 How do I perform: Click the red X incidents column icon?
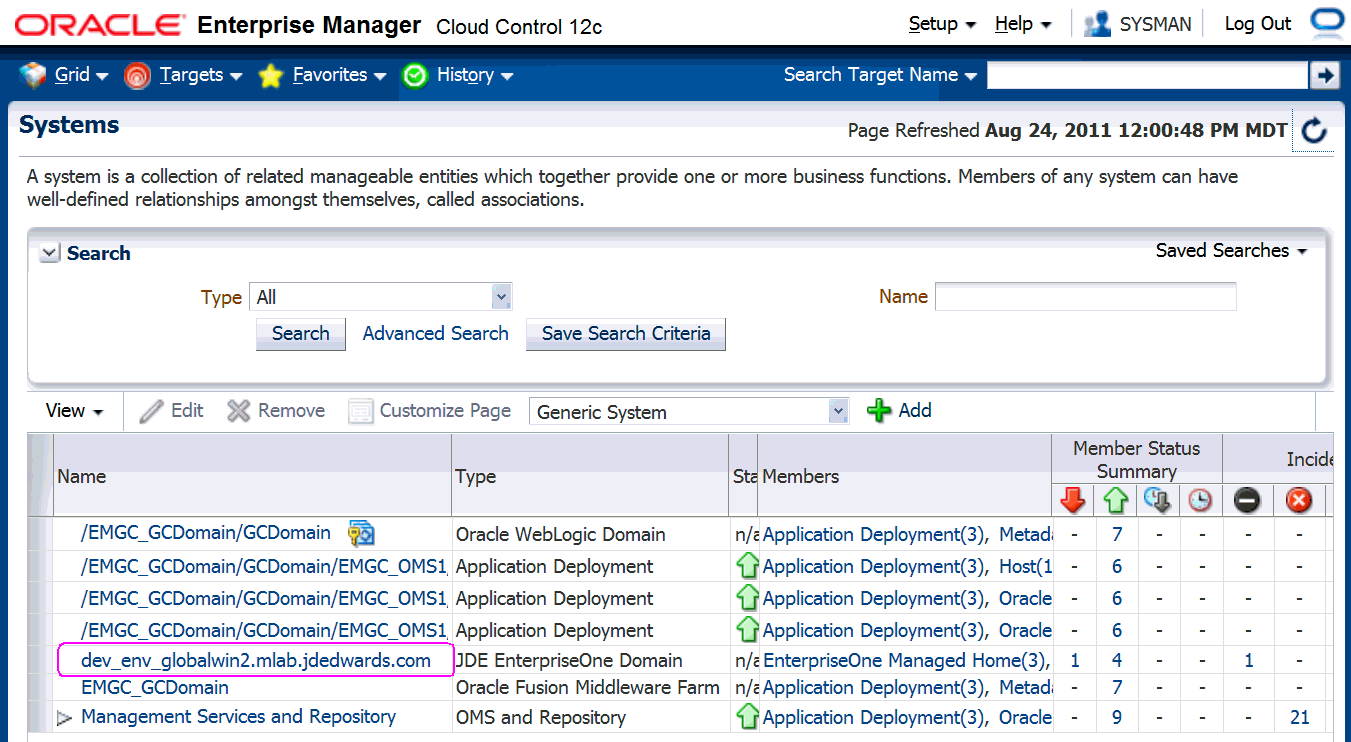click(x=1298, y=500)
